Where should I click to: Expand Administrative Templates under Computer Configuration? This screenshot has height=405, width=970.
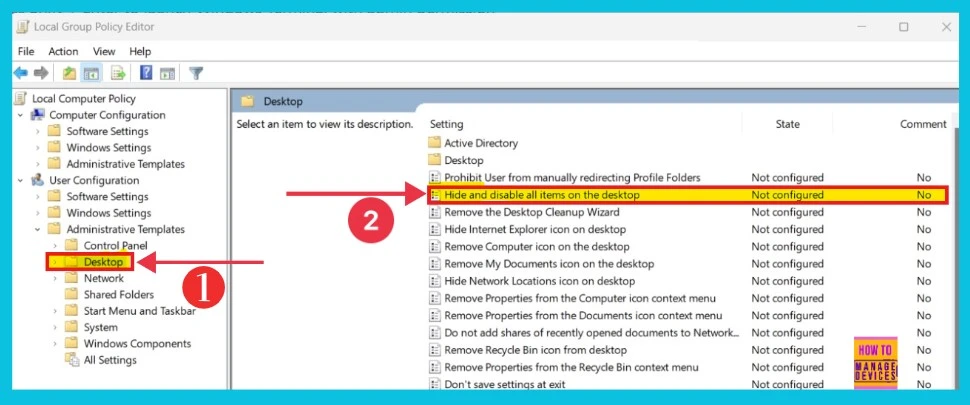pos(38,164)
